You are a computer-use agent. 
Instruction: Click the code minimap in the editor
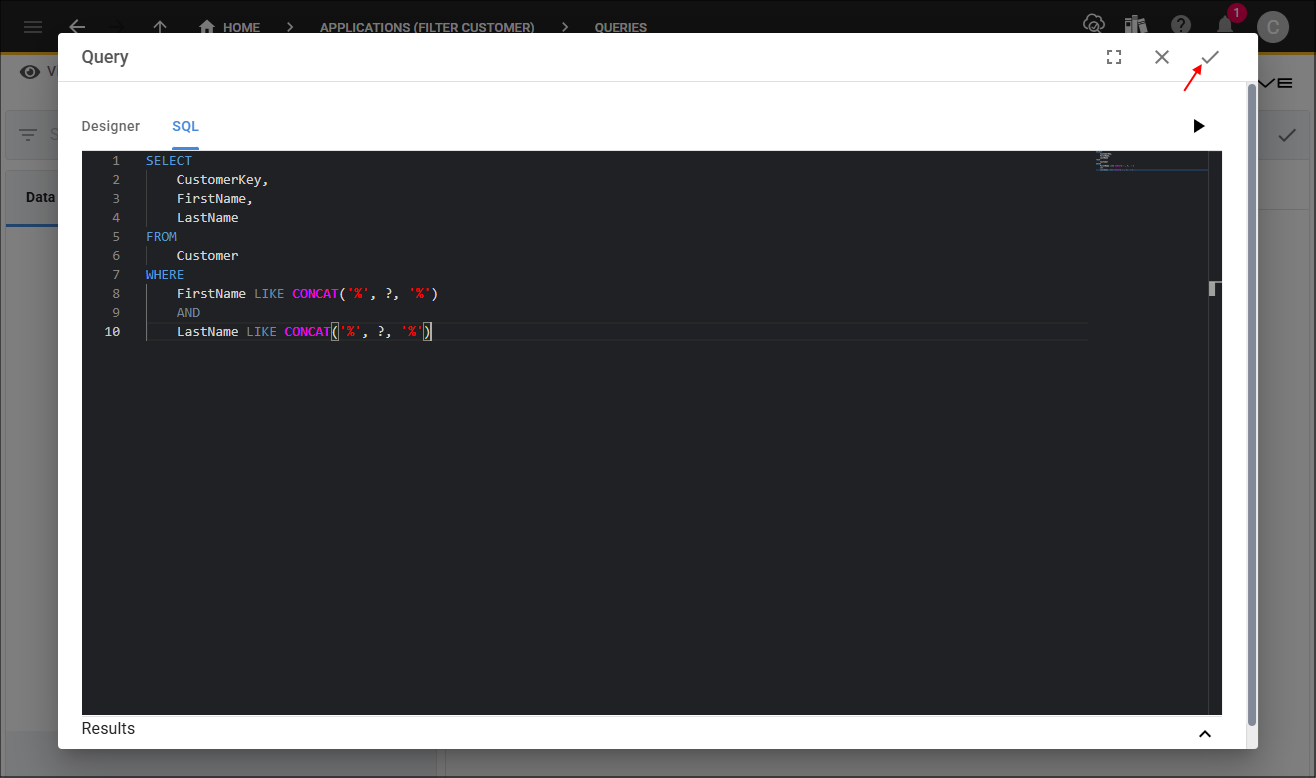coord(1152,162)
